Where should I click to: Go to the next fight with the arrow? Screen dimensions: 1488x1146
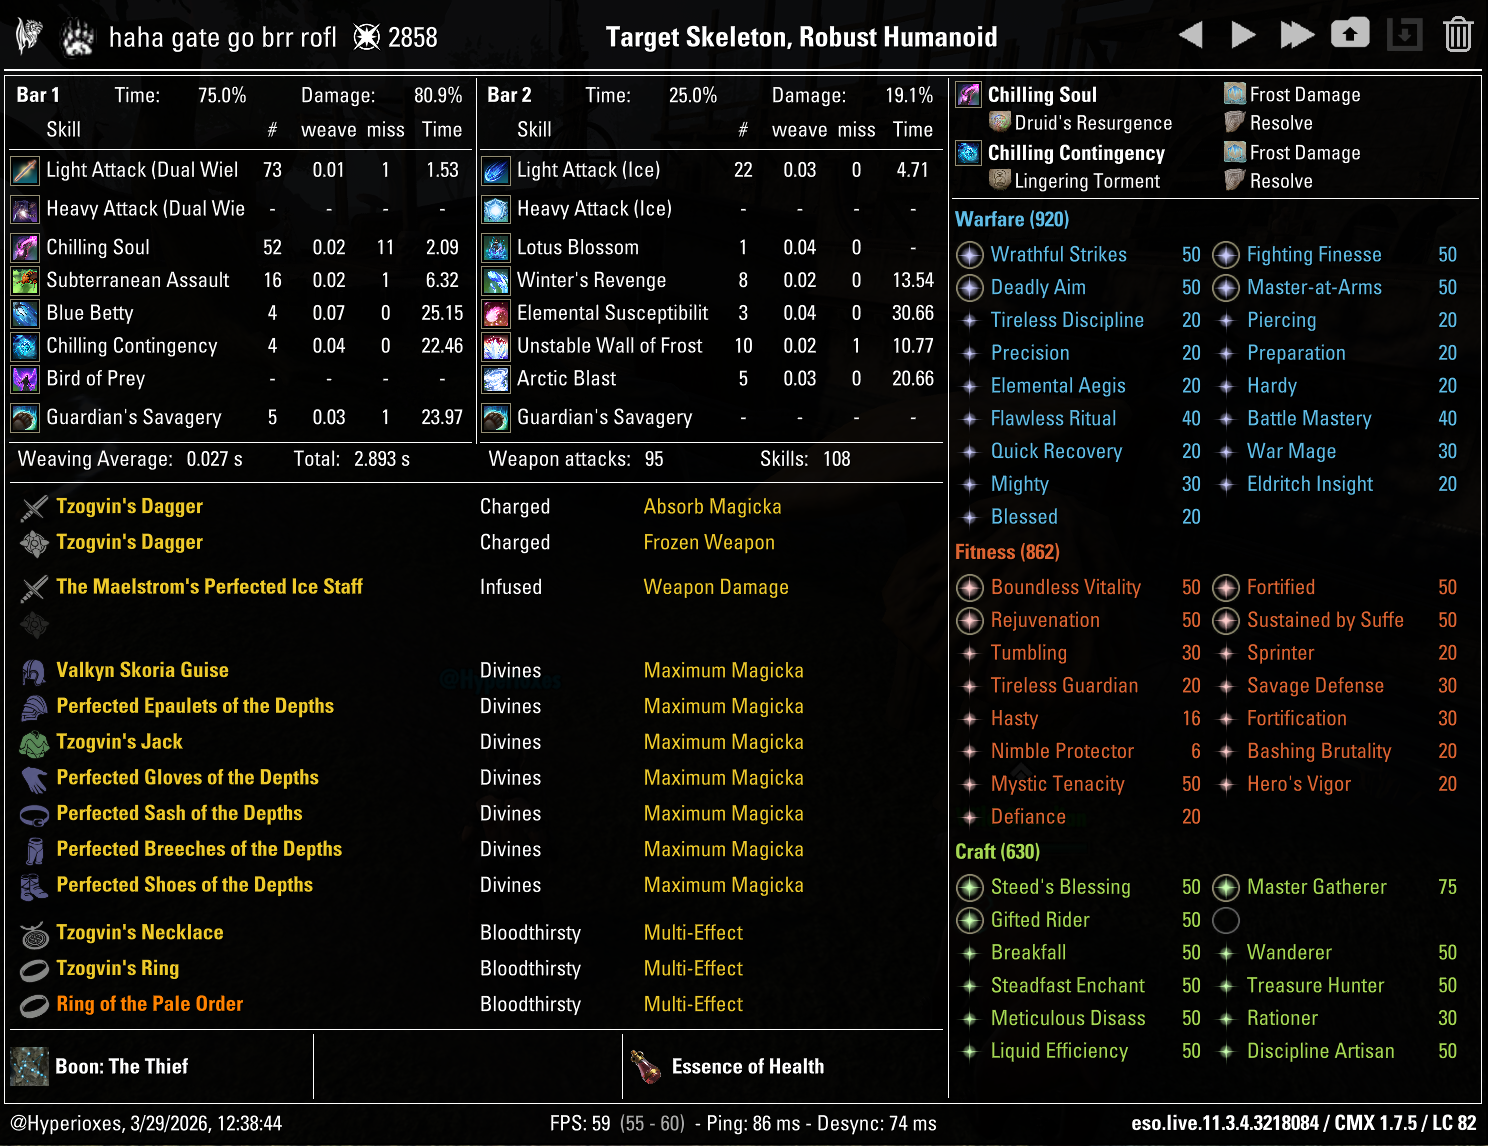[x=1242, y=33]
